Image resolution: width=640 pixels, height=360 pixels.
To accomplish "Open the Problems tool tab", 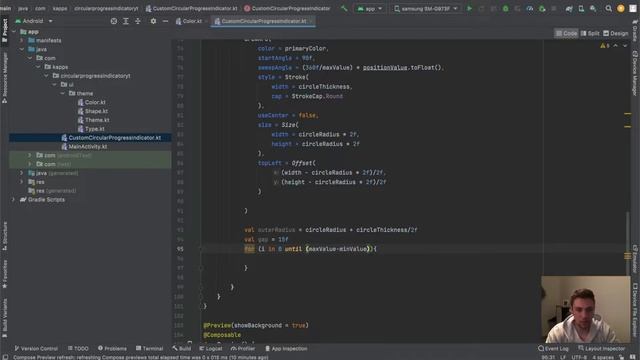I will pos(113,349).
